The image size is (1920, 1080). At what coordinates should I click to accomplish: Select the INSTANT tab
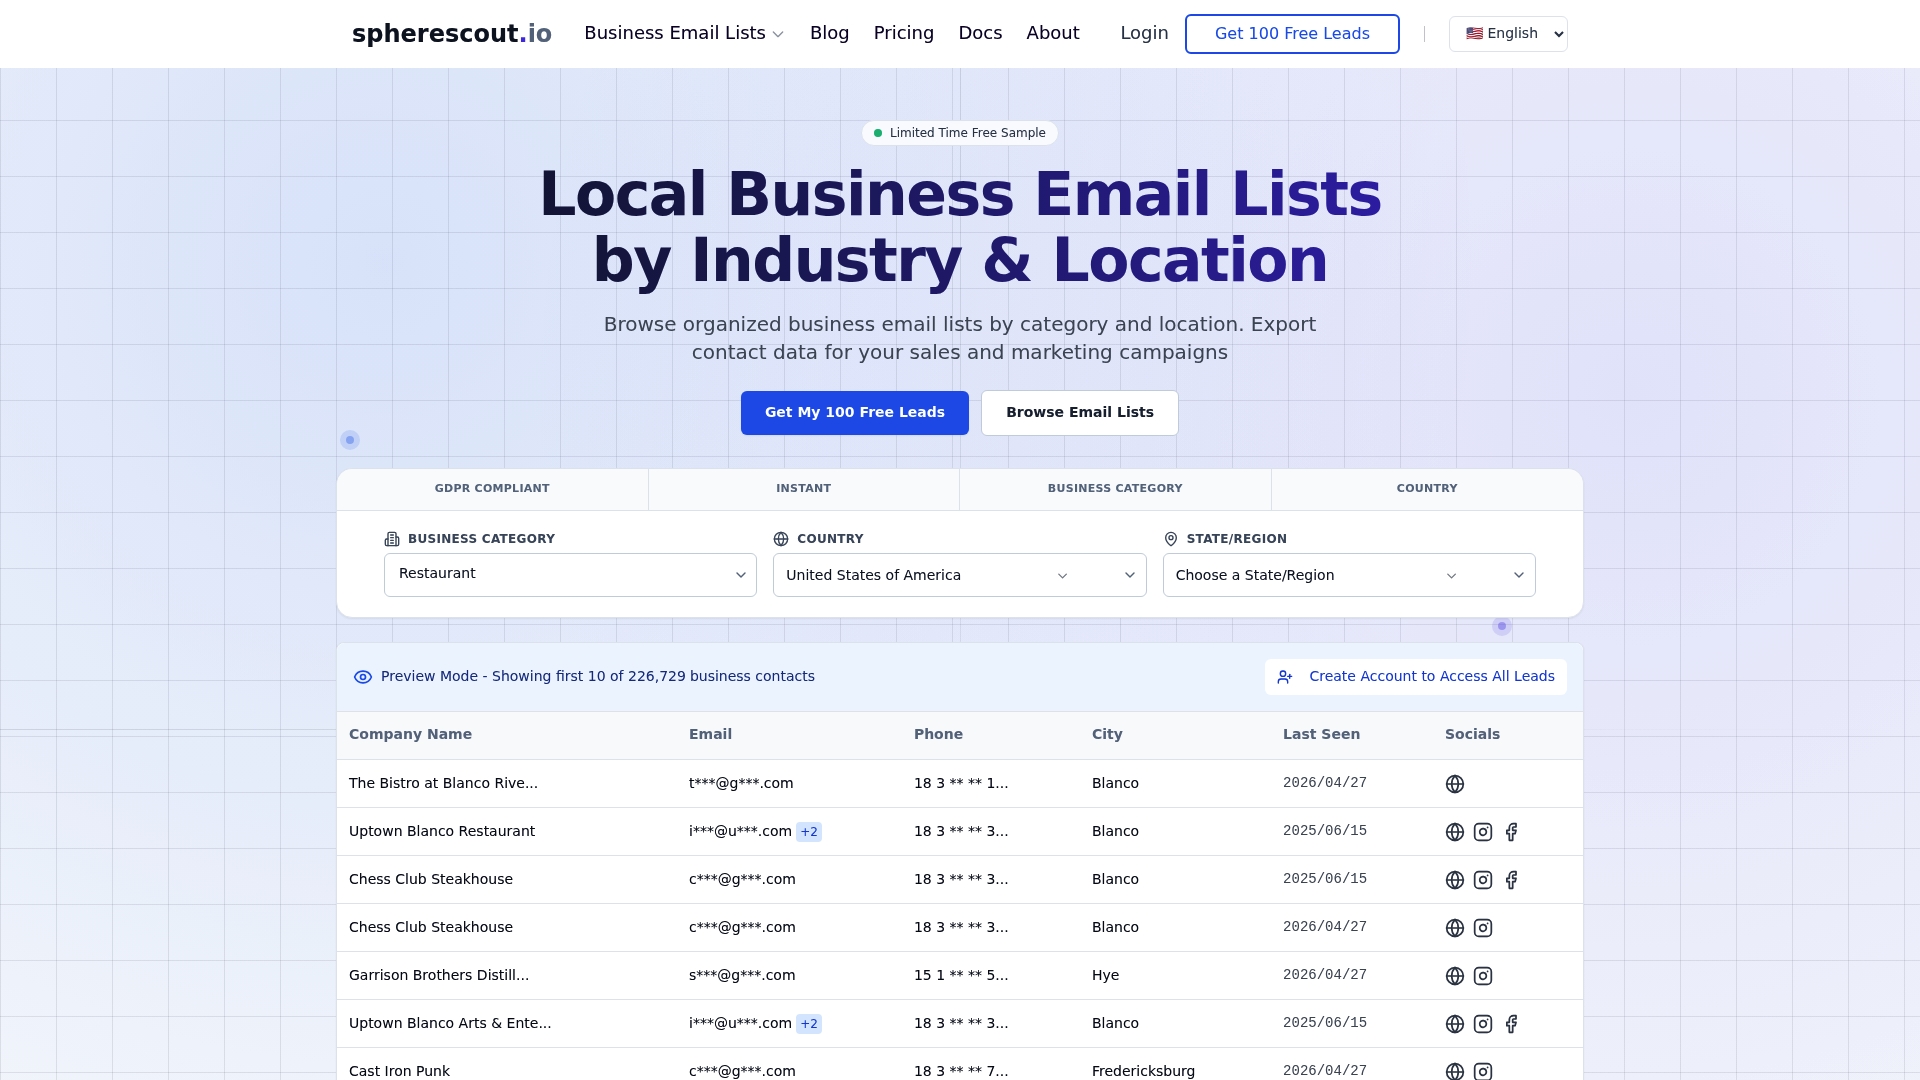(x=803, y=489)
